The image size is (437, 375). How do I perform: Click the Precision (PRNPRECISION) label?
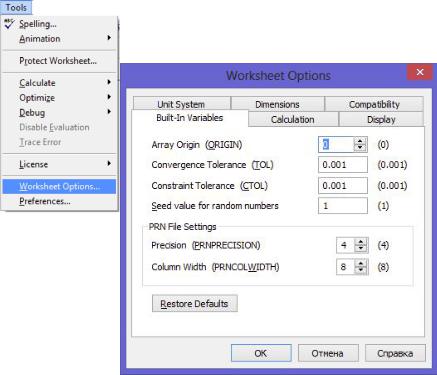(x=206, y=245)
